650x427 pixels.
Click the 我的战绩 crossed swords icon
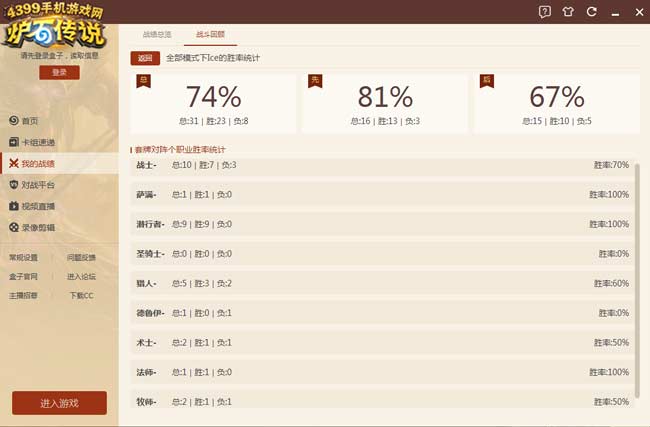(14, 163)
